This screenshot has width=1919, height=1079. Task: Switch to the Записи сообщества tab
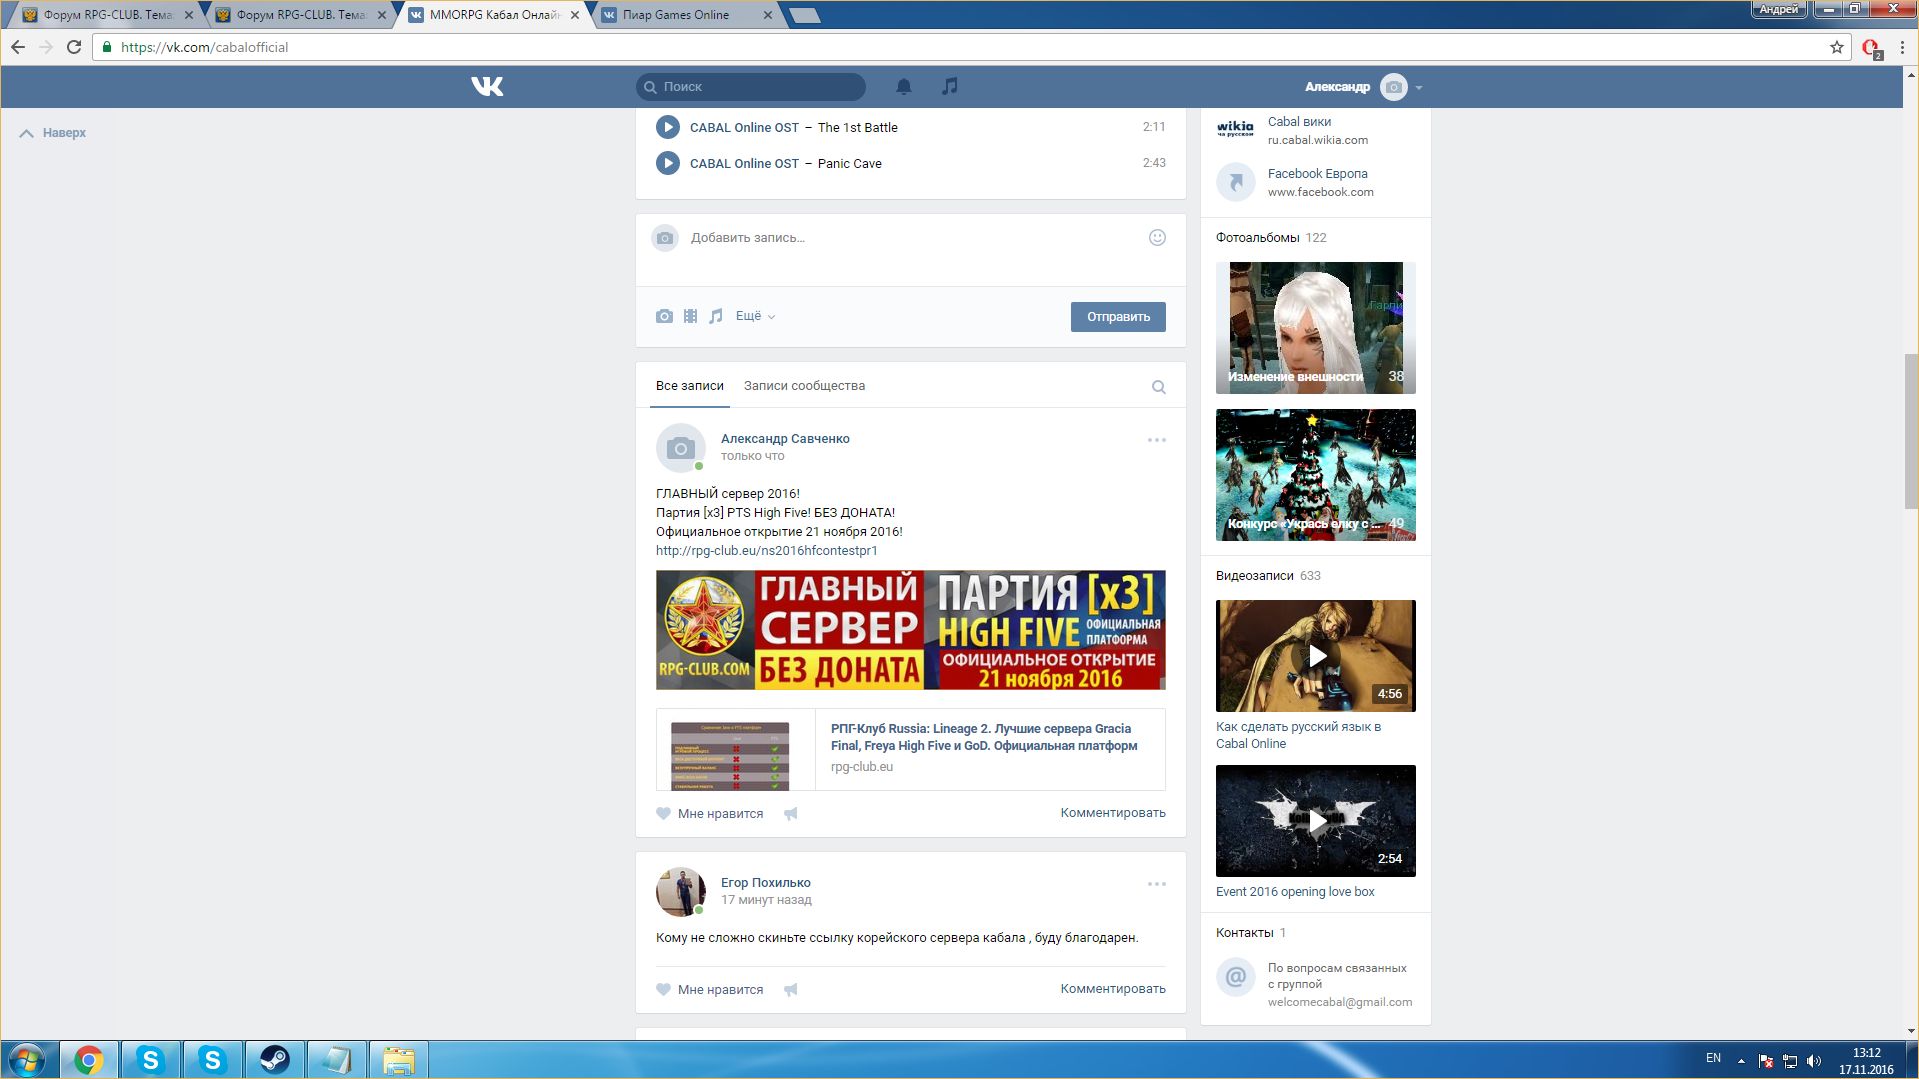point(804,386)
